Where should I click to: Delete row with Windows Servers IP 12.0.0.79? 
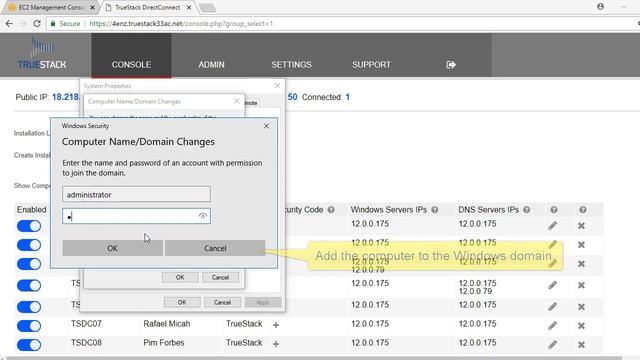pyautogui.click(x=582, y=264)
